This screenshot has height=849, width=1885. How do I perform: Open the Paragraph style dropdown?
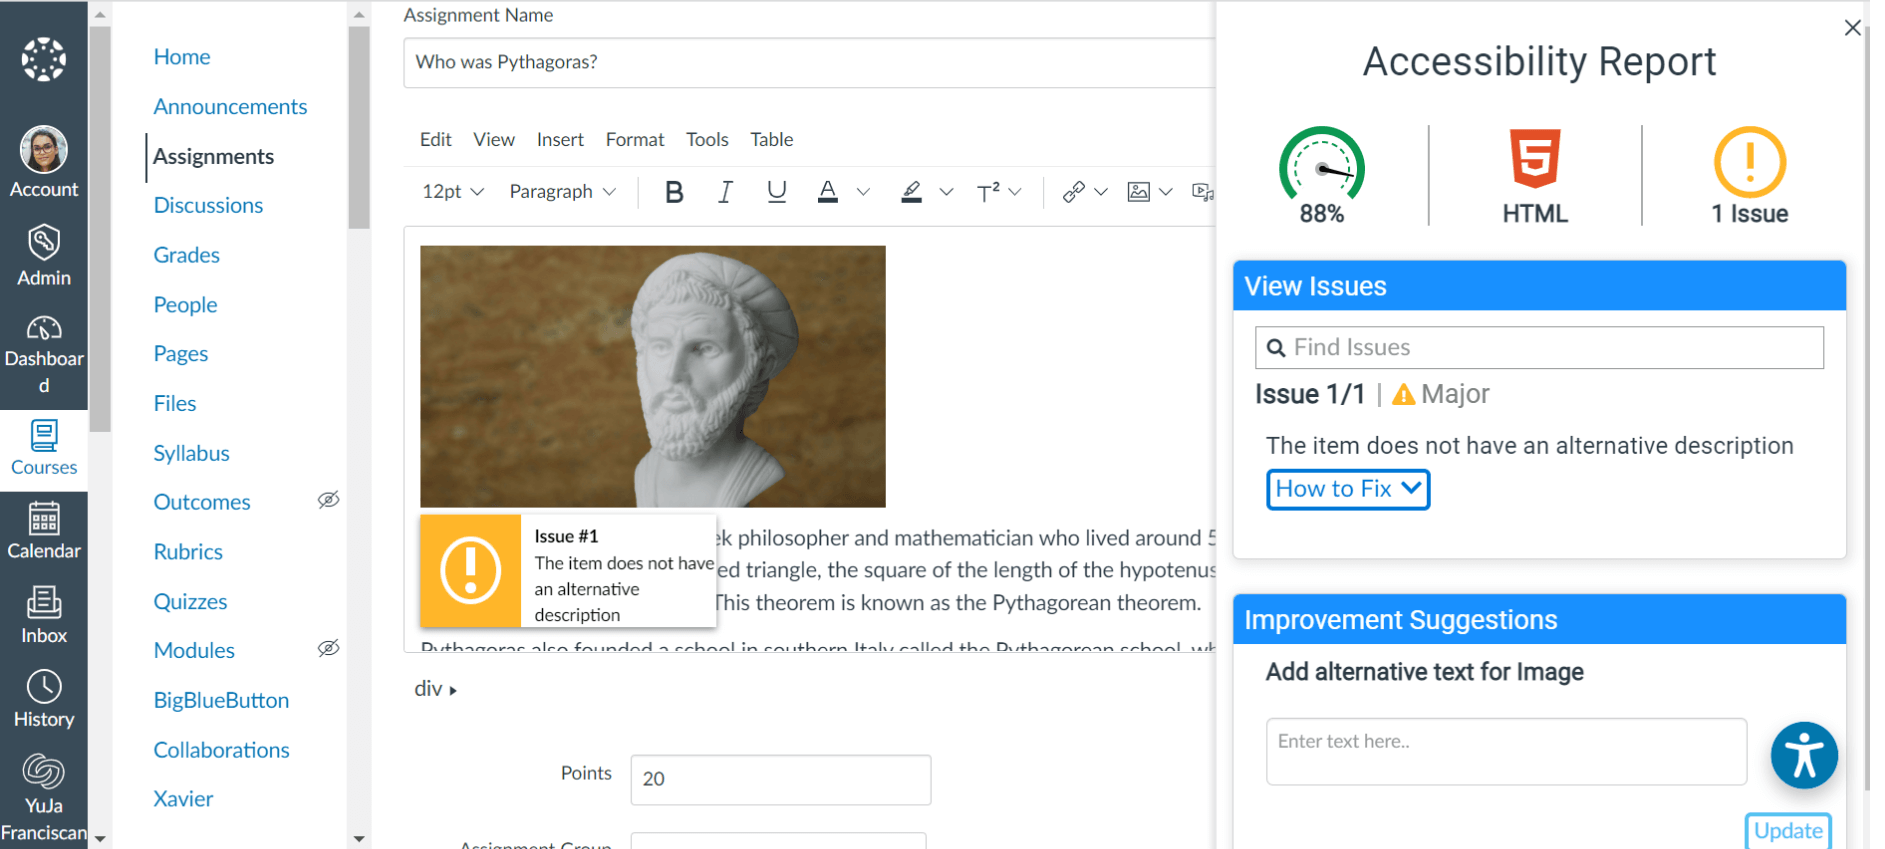[562, 192]
